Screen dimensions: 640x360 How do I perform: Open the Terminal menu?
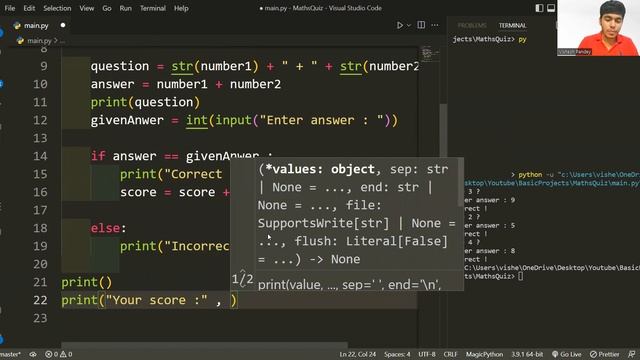(153, 8)
